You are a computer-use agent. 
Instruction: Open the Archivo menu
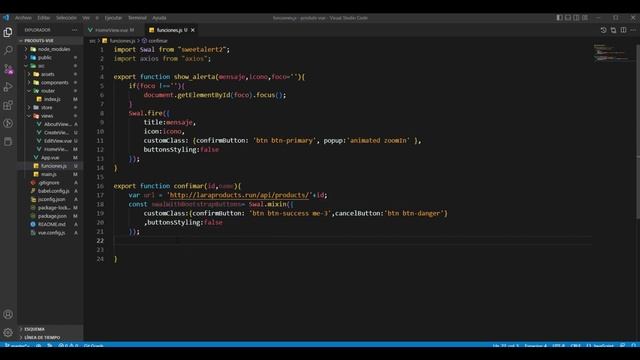point(23,18)
